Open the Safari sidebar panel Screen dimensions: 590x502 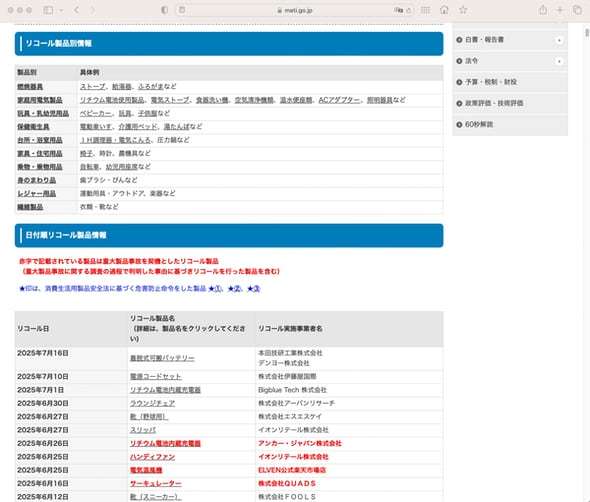[48, 10]
